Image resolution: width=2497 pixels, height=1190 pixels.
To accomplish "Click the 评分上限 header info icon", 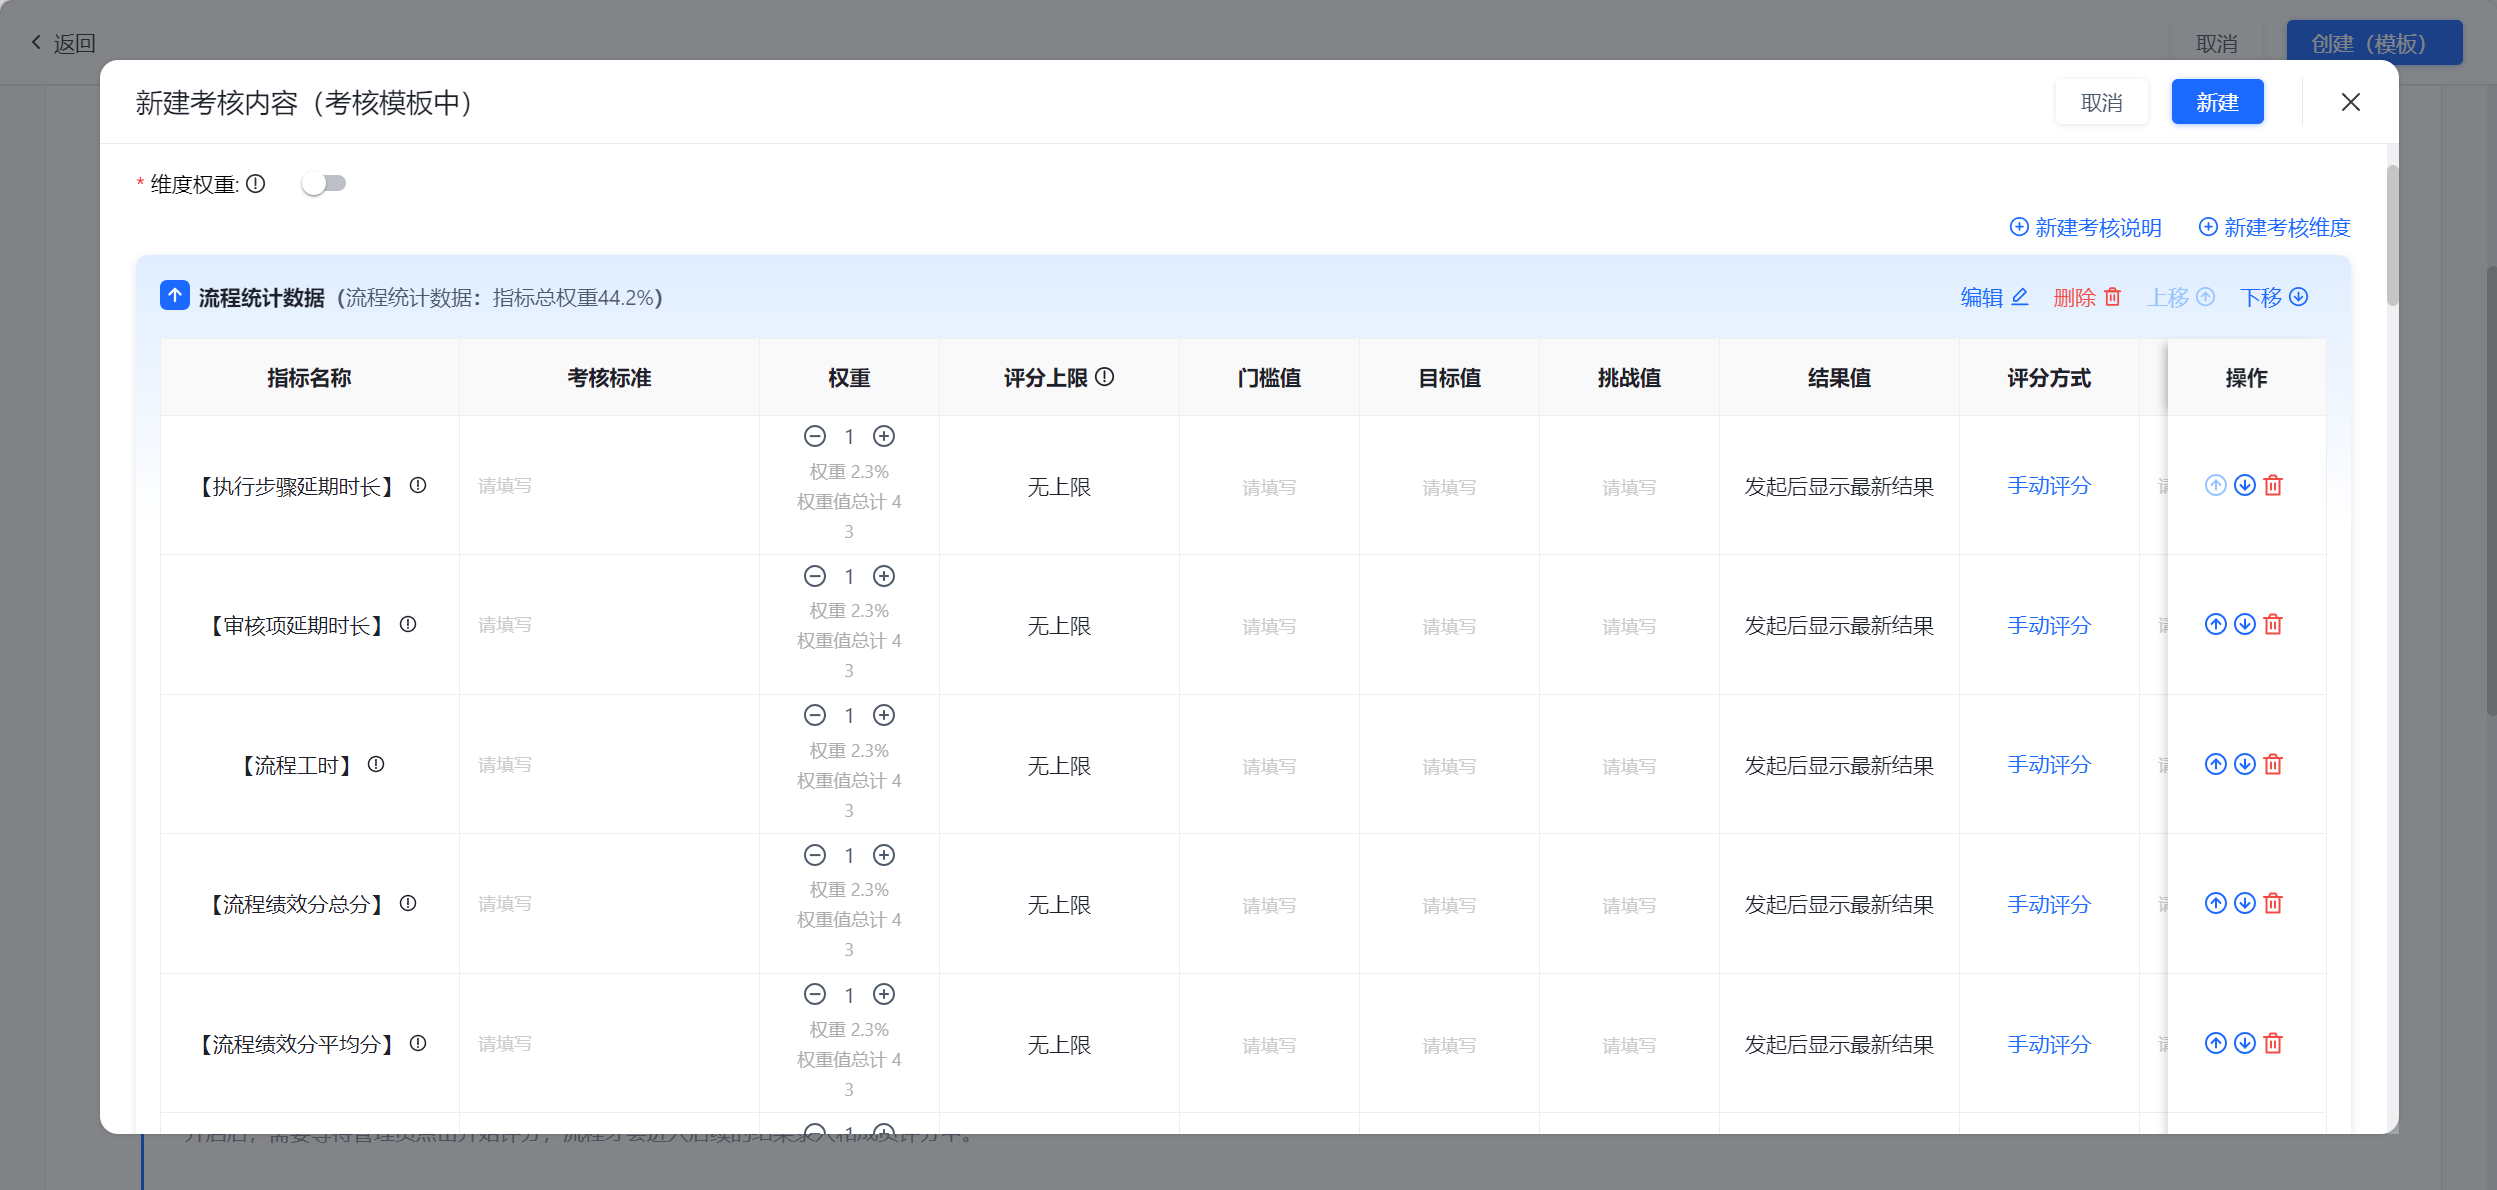I will coord(1105,377).
